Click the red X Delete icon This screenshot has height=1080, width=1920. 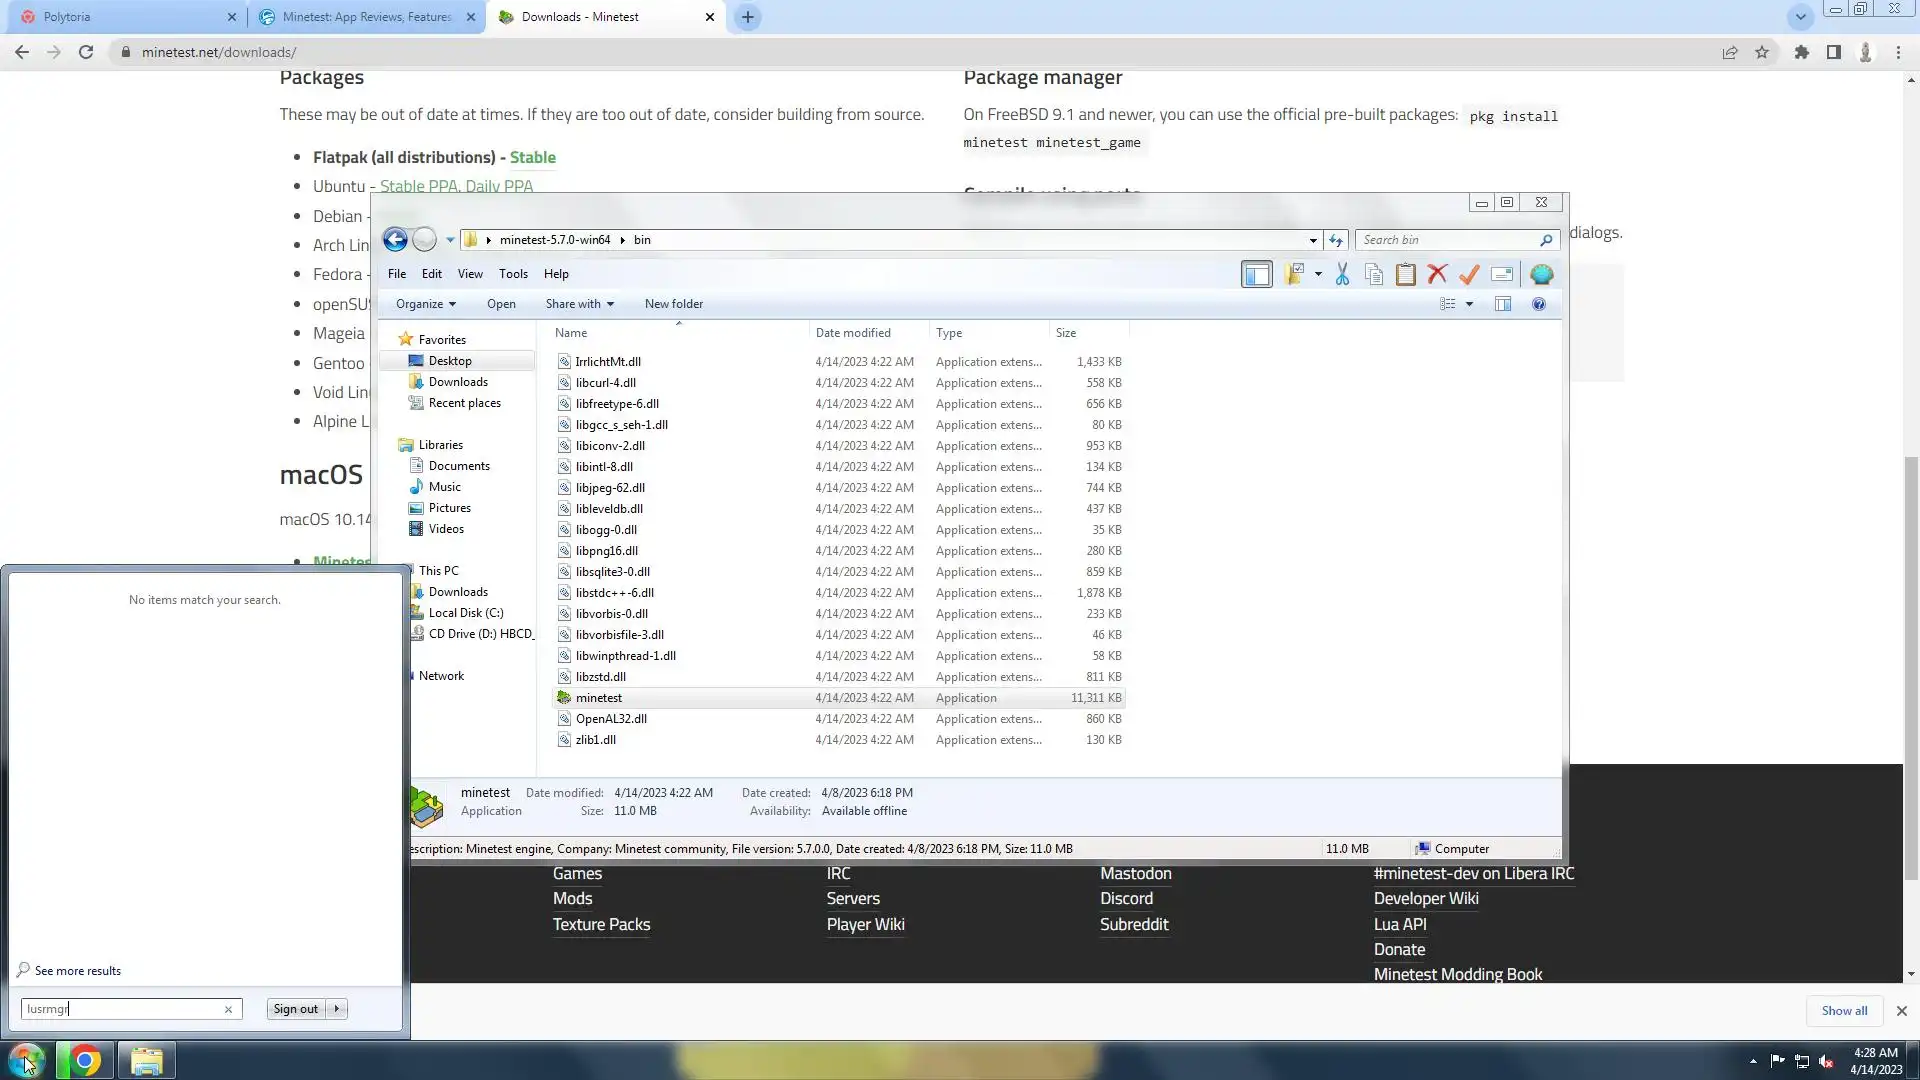click(1437, 274)
